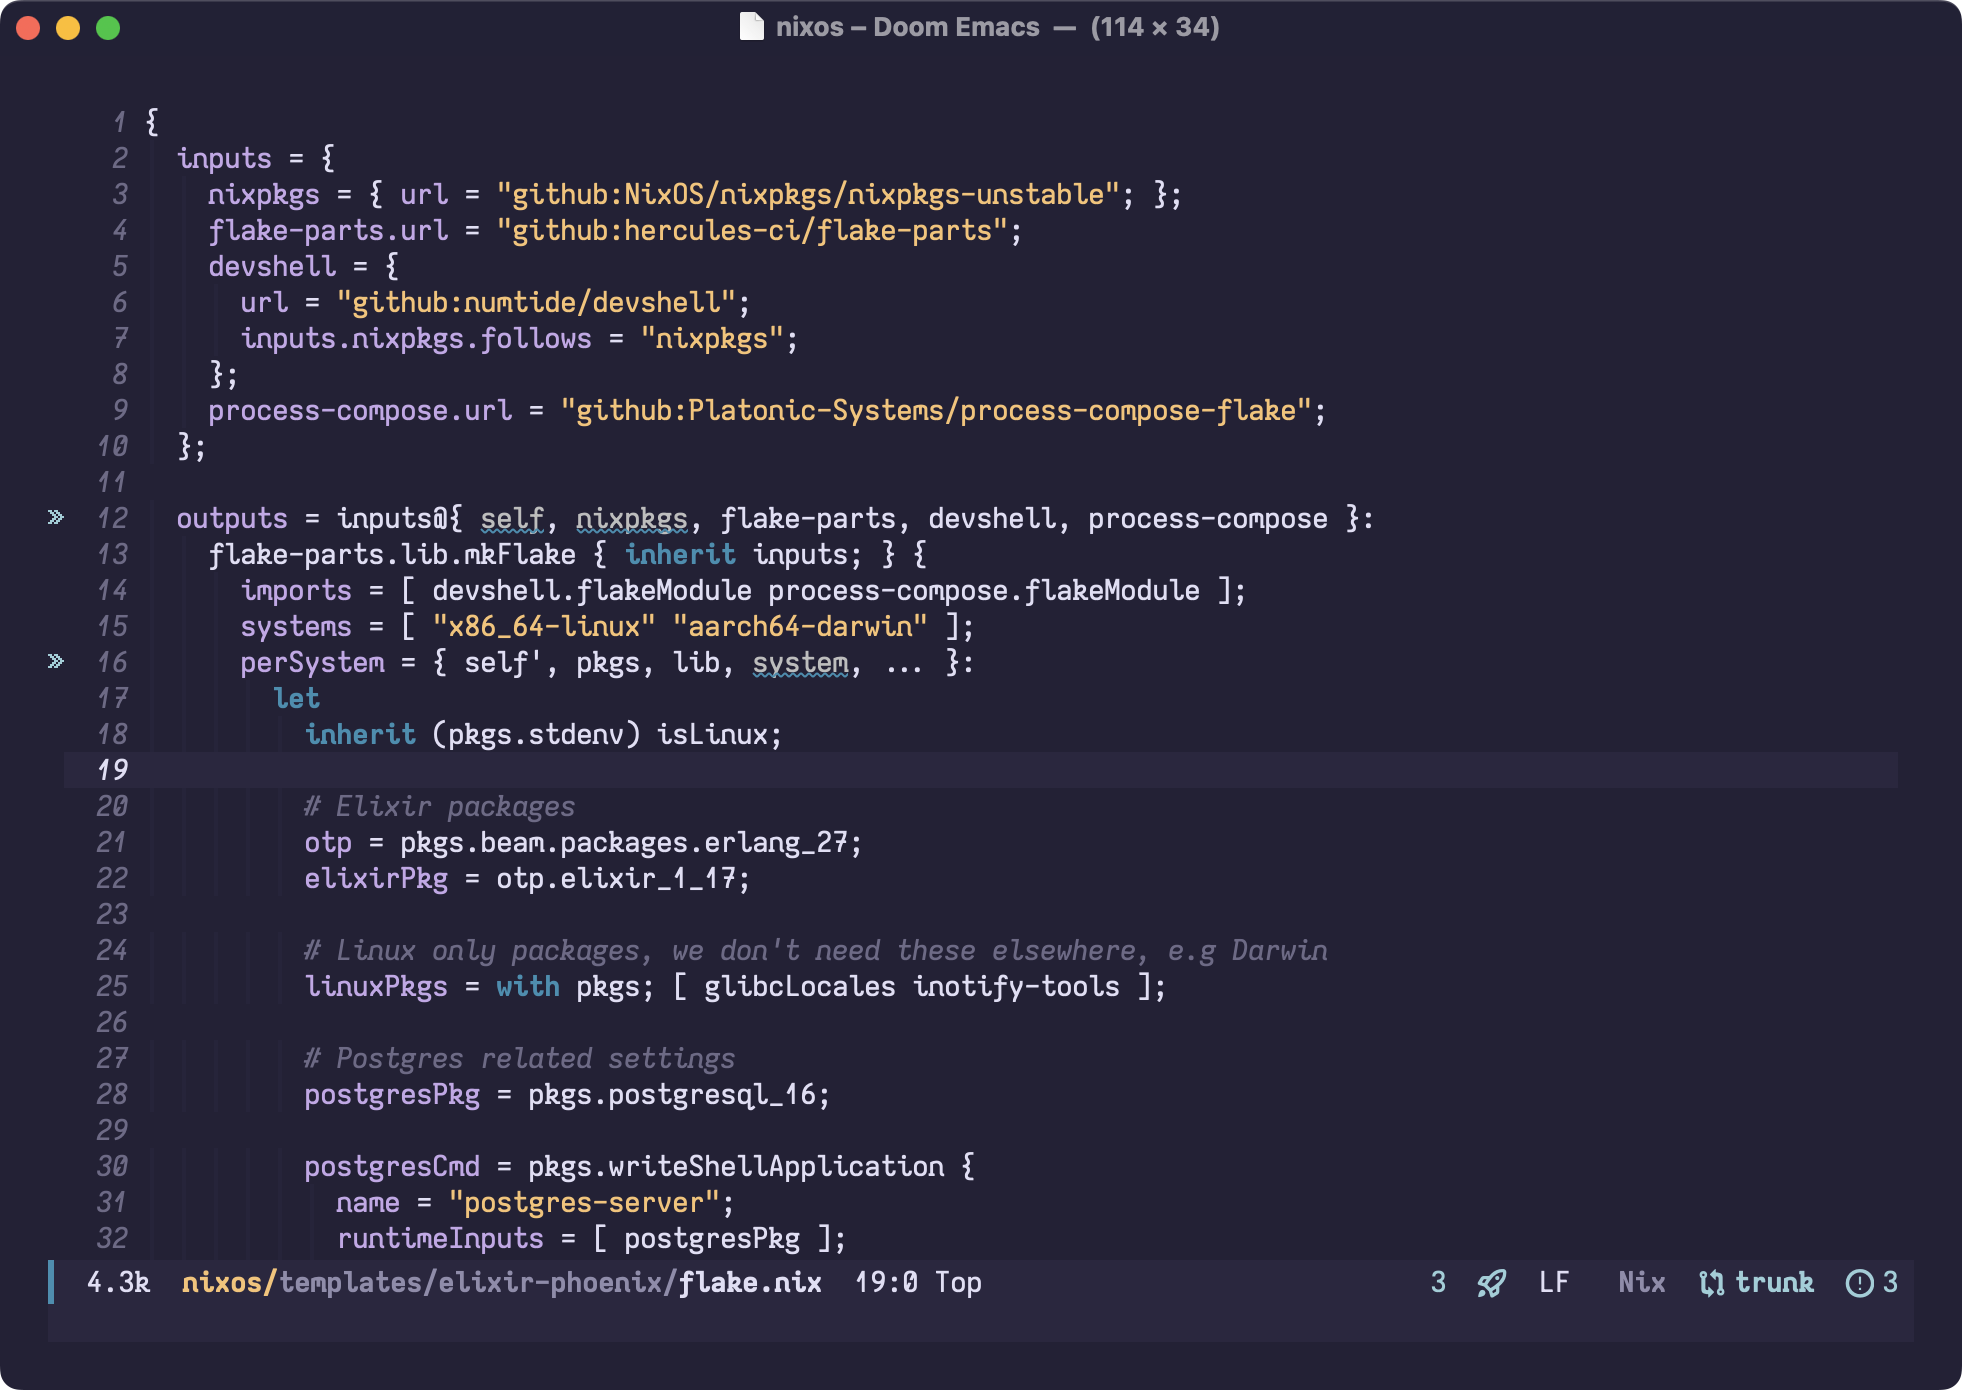
Task: Click the underlined self argument
Action: coord(511,518)
